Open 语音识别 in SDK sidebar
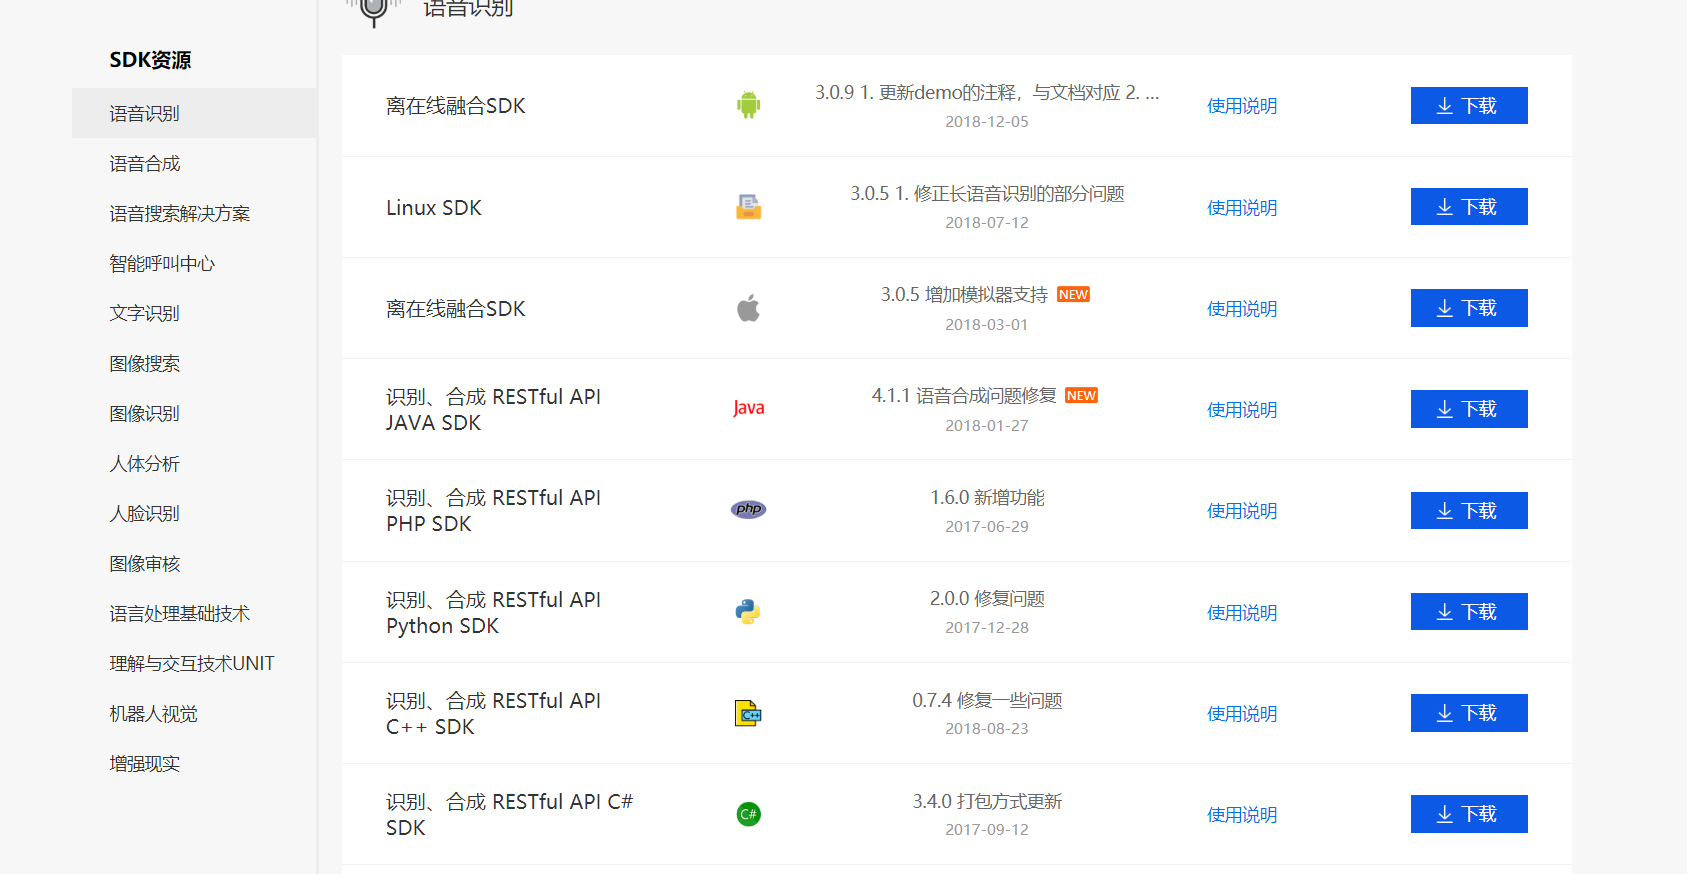 [194, 113]
